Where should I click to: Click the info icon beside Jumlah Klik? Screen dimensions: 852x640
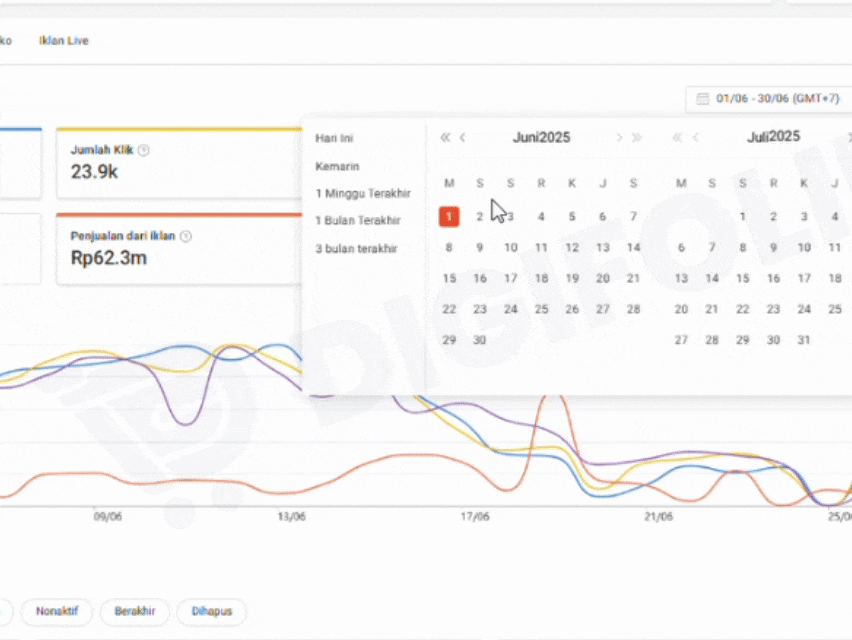click(x=143, y=150)
